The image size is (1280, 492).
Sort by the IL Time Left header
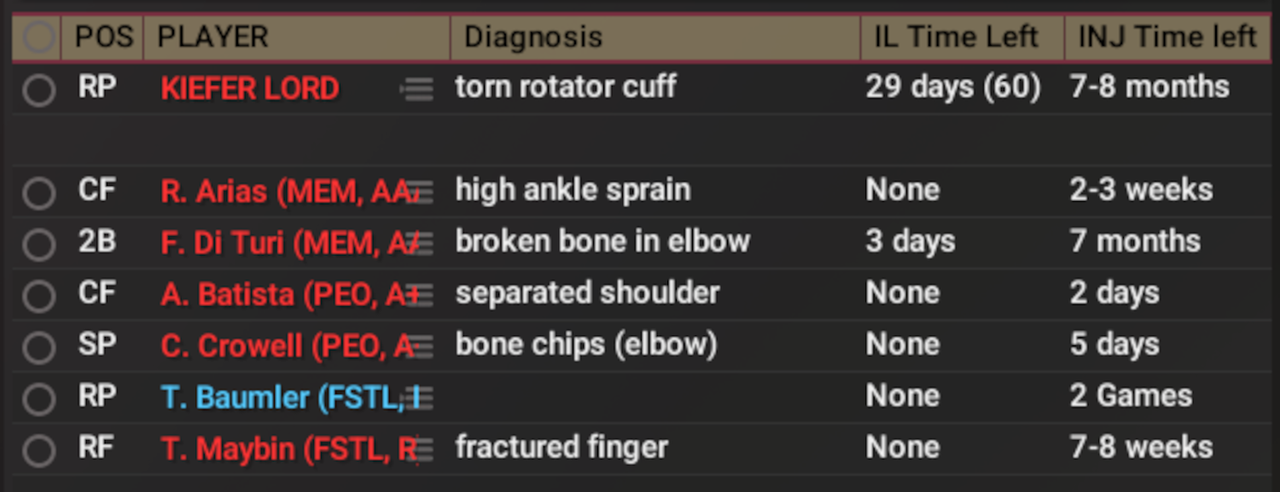pos(956,38)
